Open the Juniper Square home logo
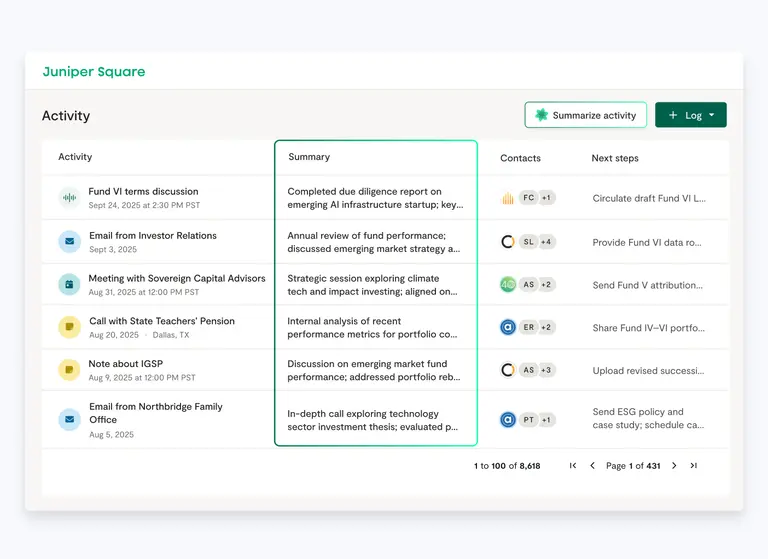 (94, 72)
